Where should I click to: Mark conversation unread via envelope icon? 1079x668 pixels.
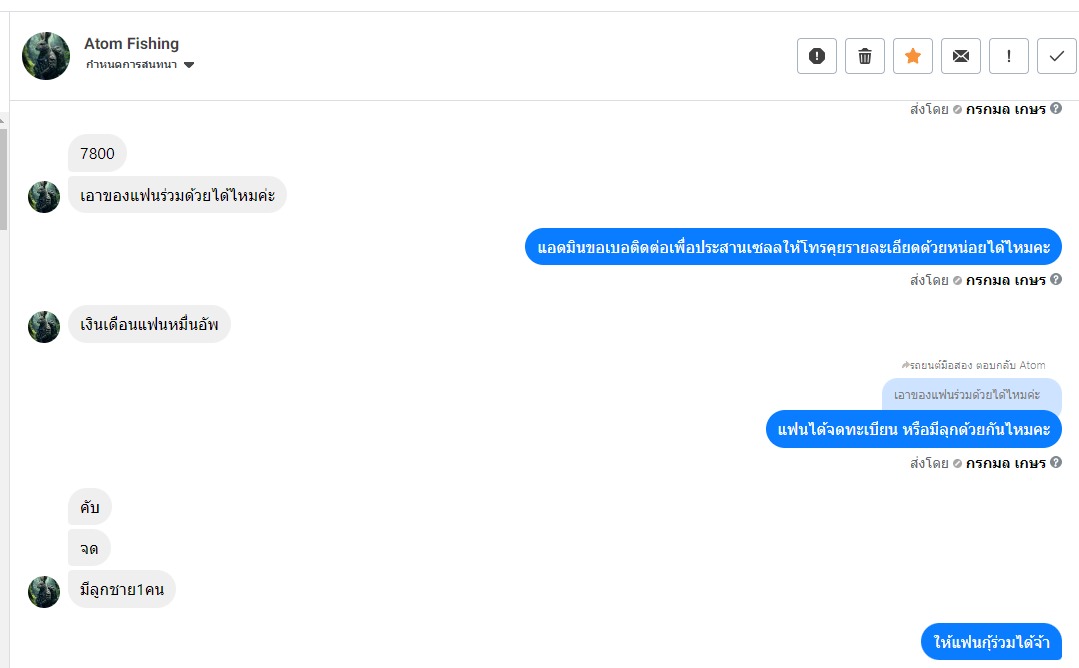pos(961,56)
